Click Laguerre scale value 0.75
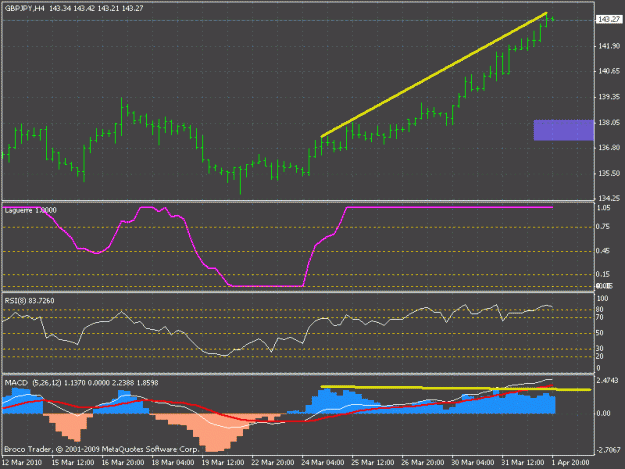Screen dimensions: 625x469 click(x=603, y=227)
